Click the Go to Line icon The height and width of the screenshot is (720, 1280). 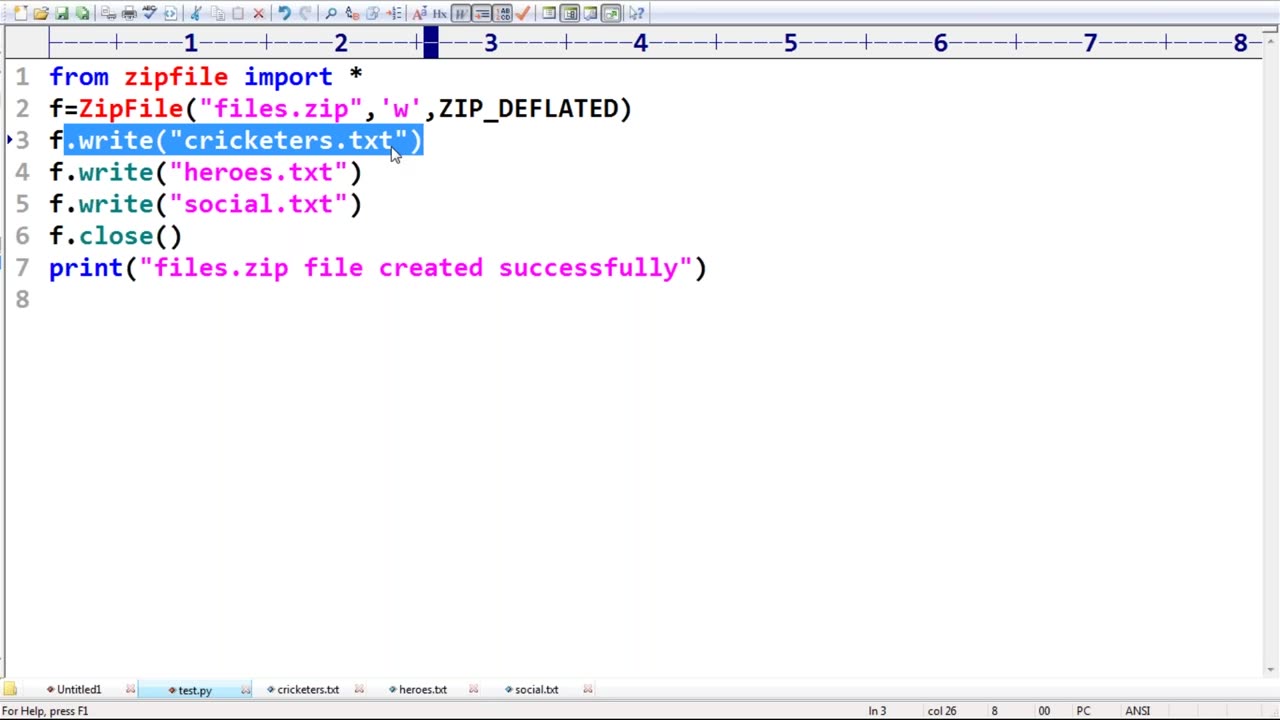[x=393, y=13]
